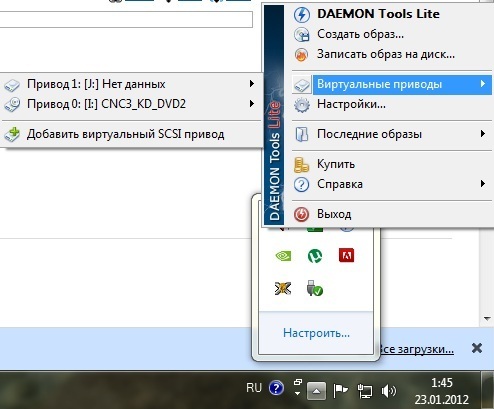494x409 pixels.
Task: Open the Все загрузки... link
Action: tap(417, 349)
